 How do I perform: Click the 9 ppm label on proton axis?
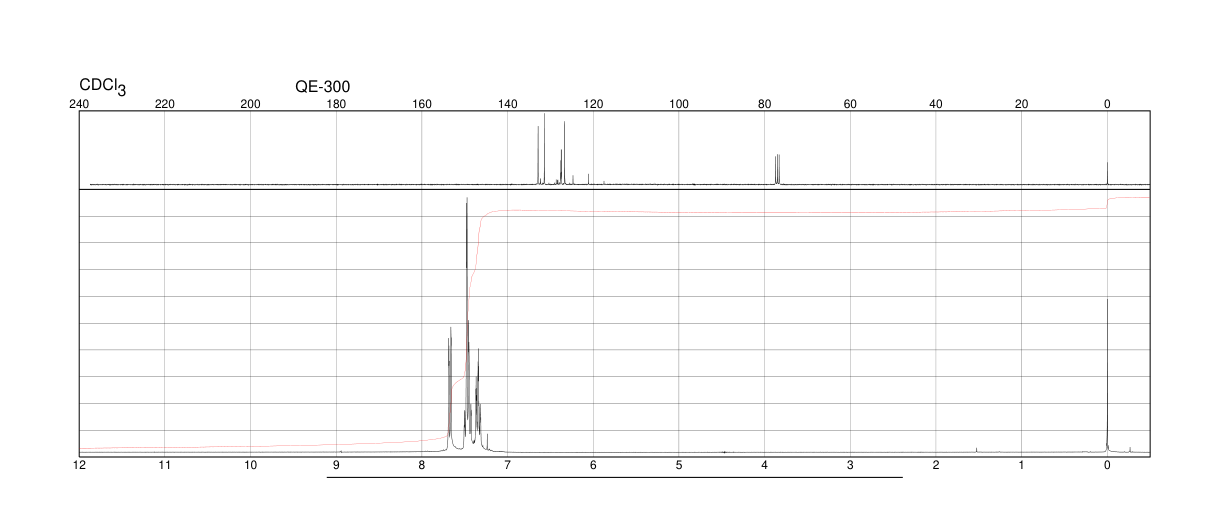336,465
